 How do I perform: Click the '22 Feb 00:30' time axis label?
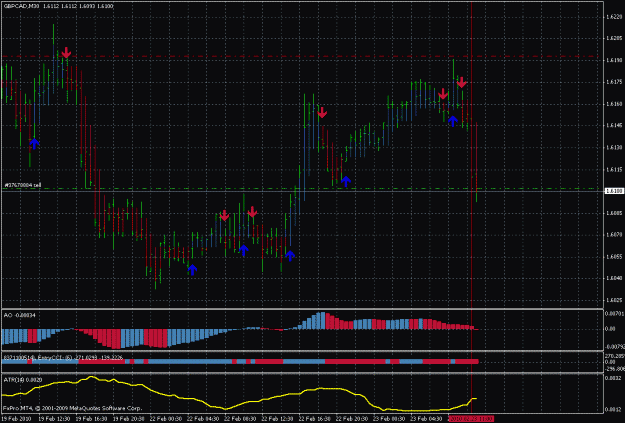(166, 419)
